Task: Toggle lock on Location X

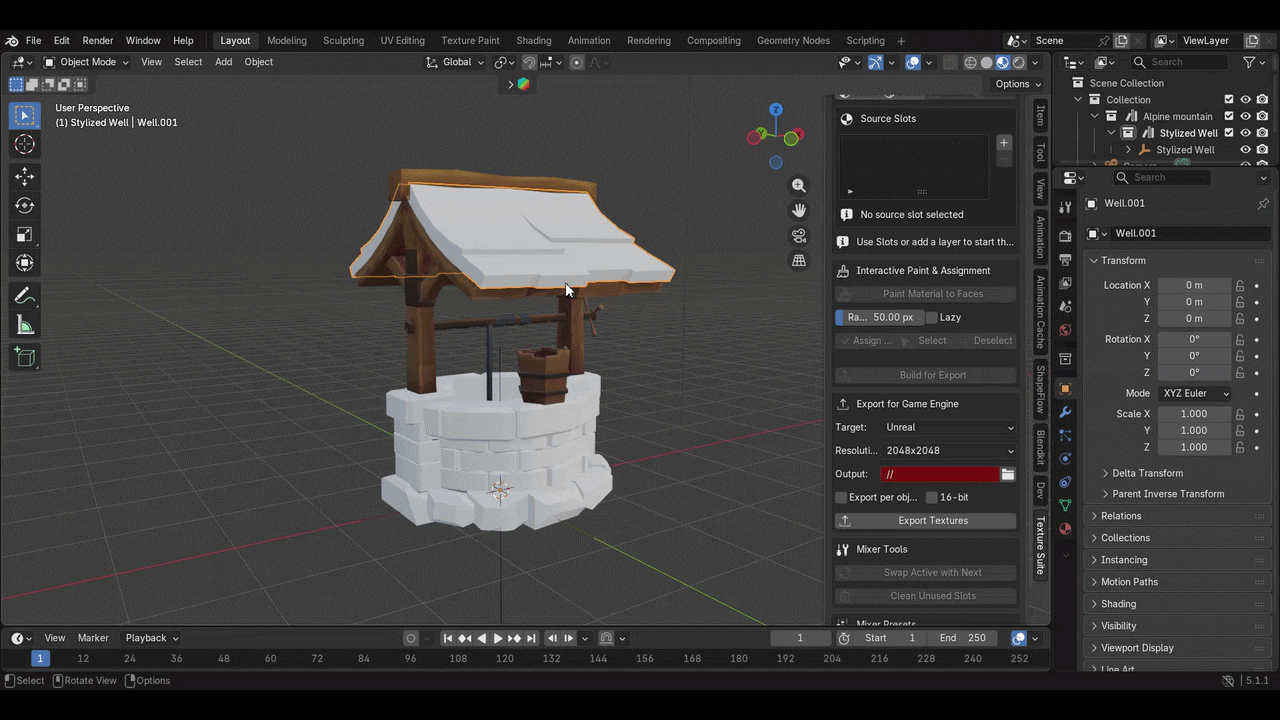Action: (1240, 285)
